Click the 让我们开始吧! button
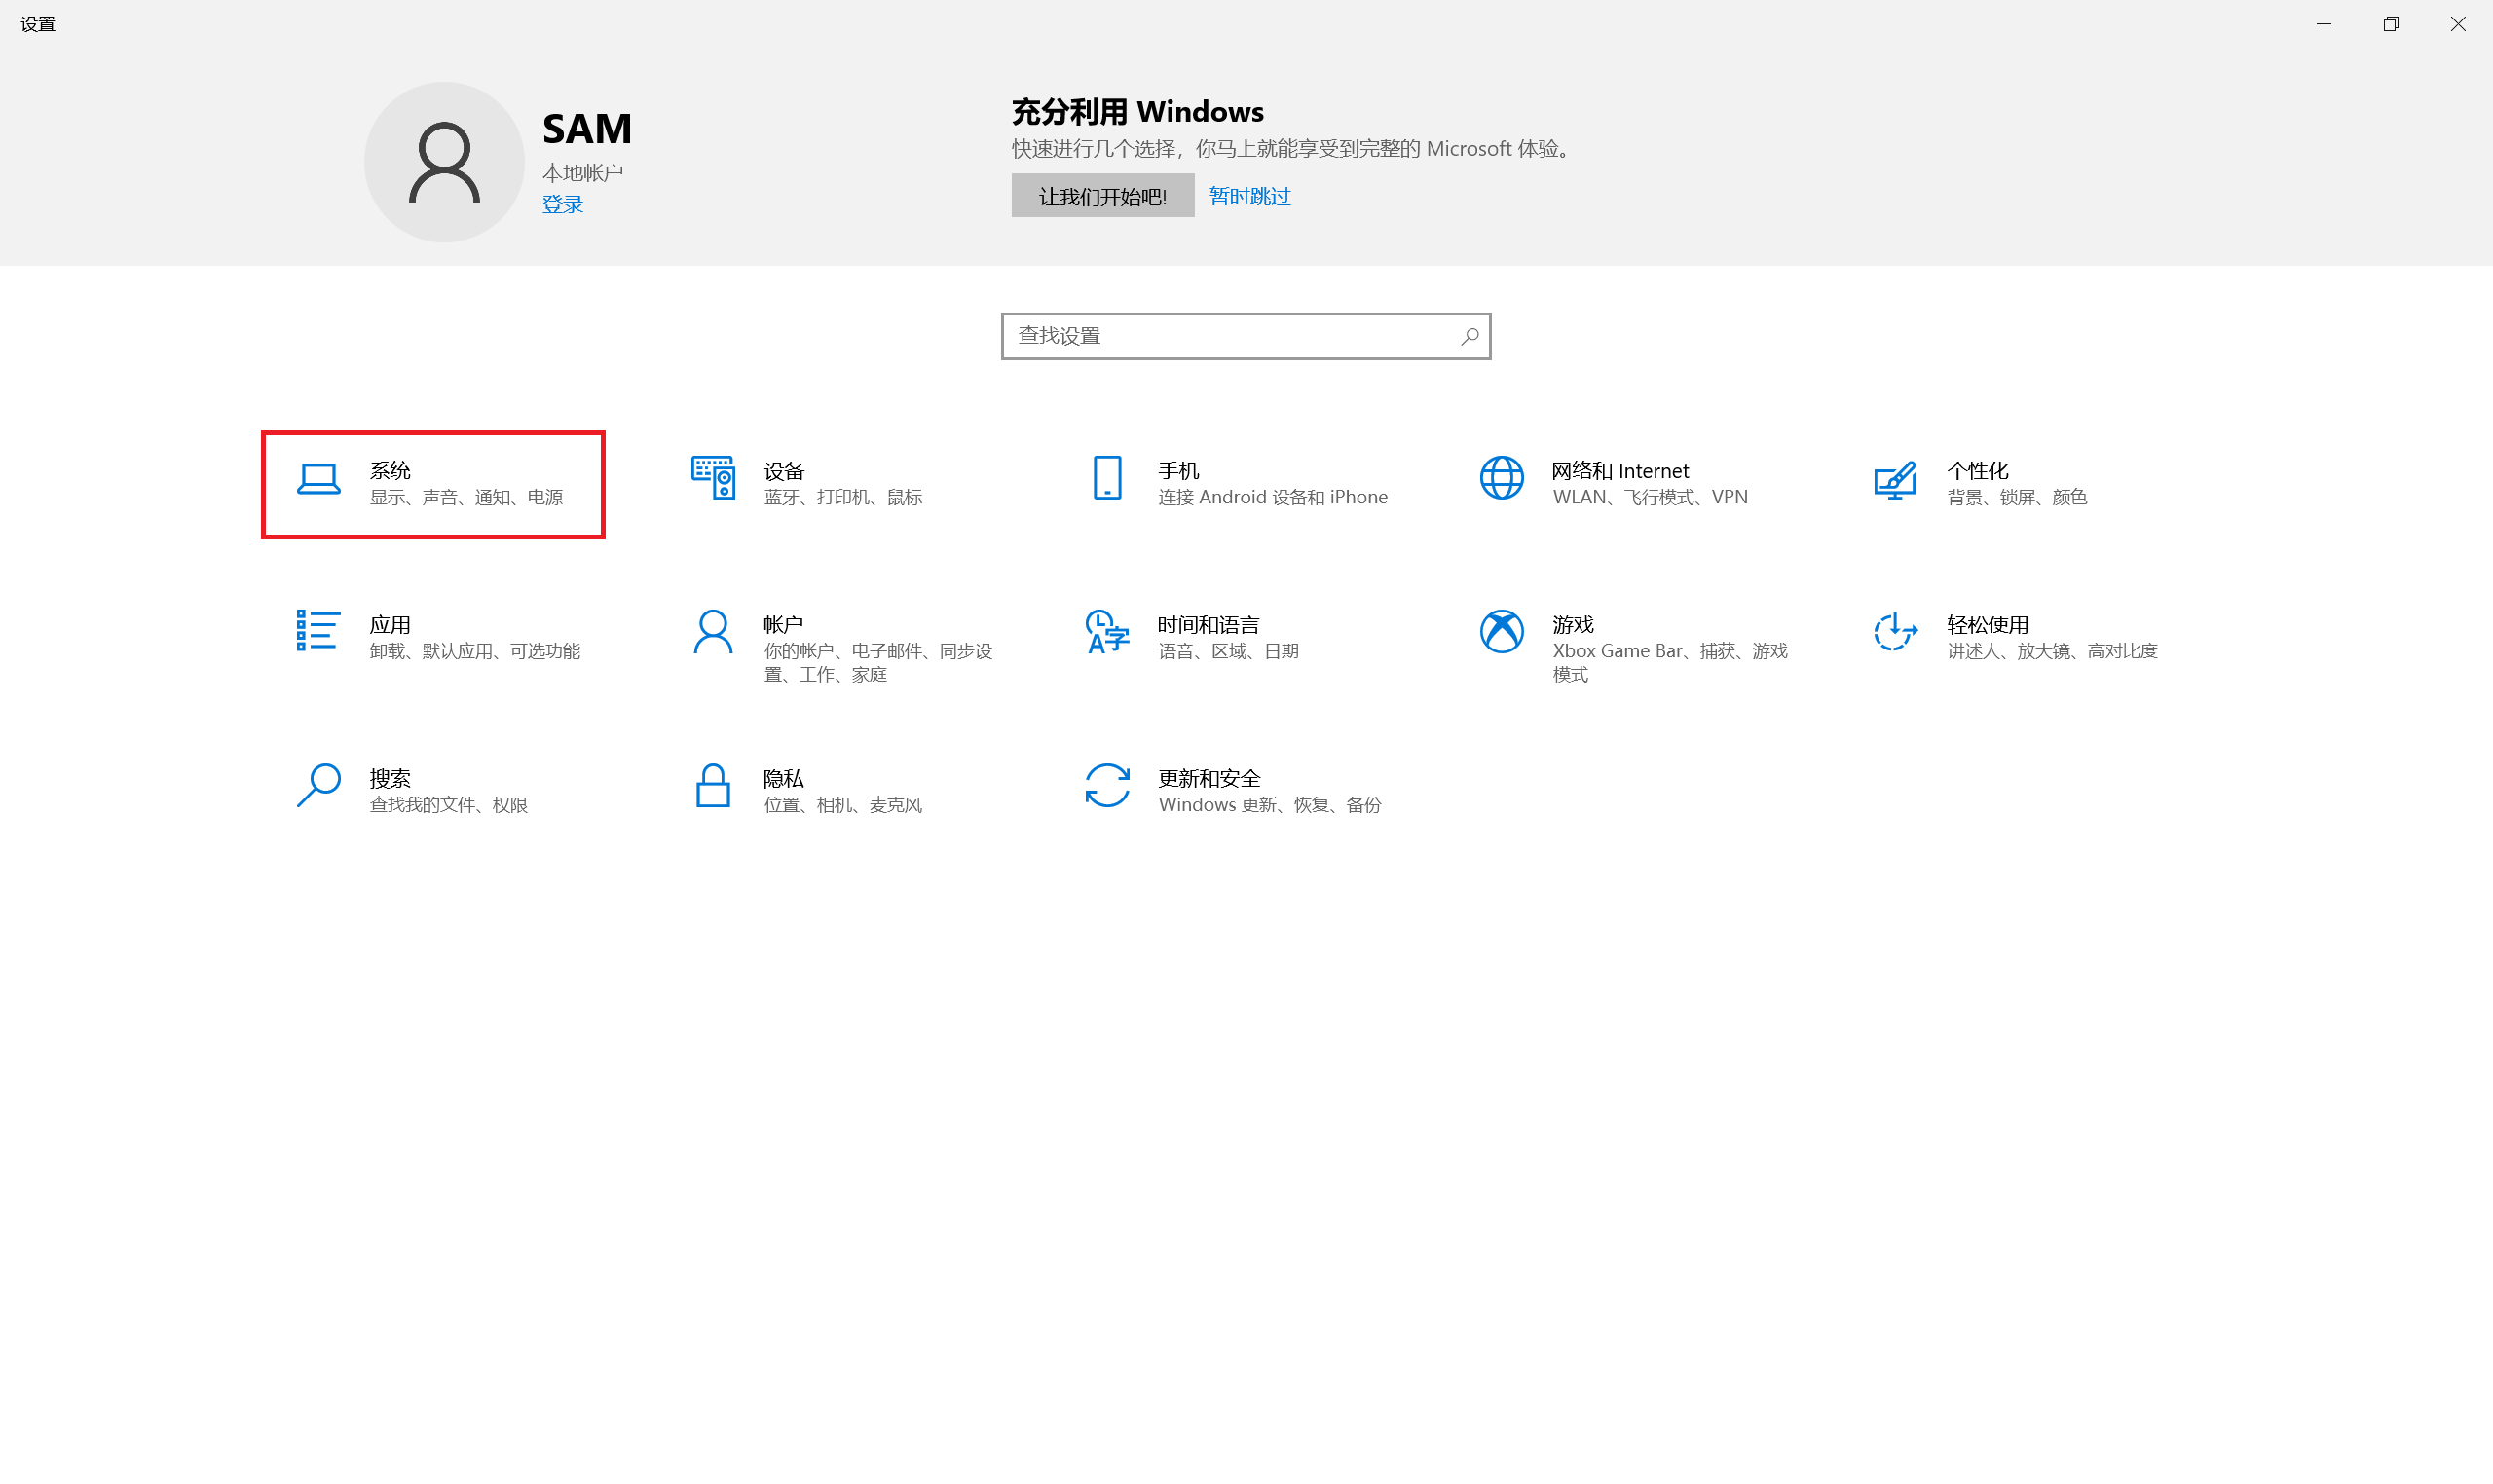 (1102, 196)
